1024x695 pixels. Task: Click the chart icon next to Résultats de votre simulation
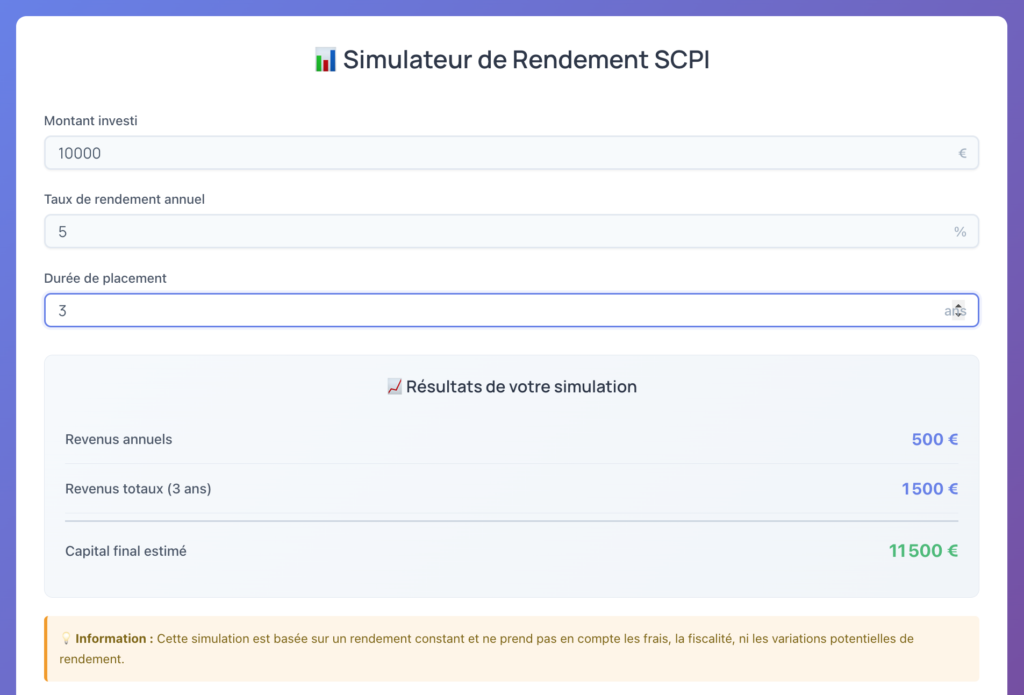393,386
